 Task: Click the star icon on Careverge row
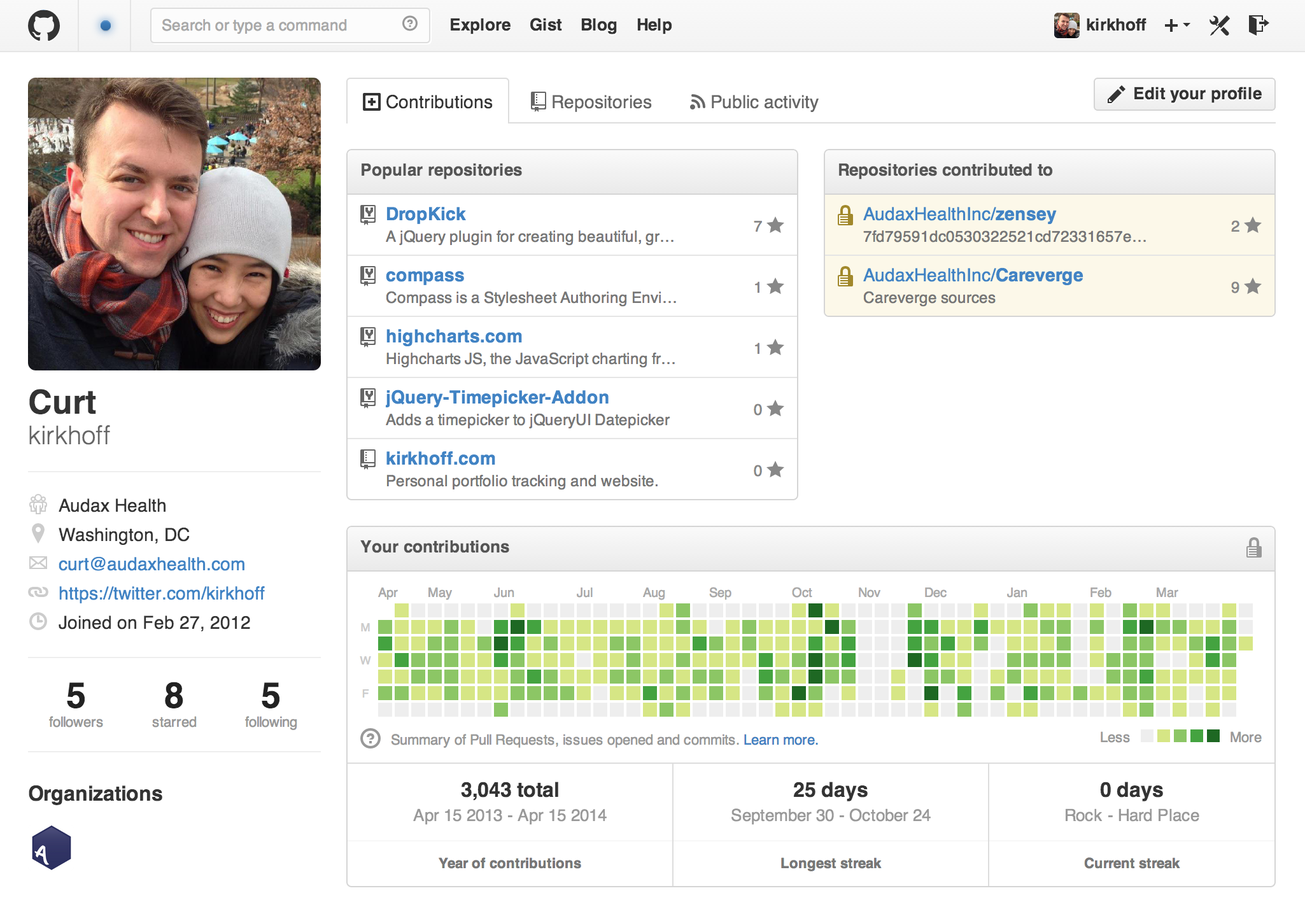(x=1252, y=287)
